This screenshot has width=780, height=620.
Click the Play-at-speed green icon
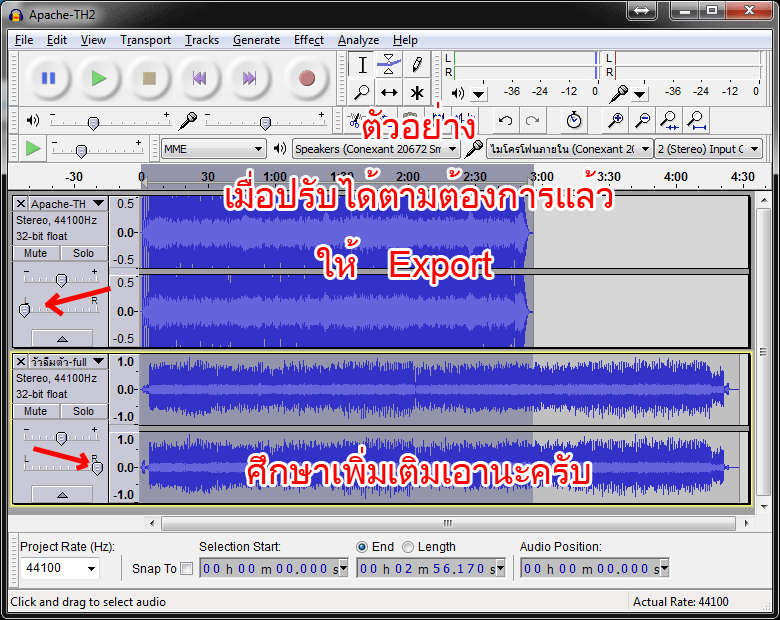tap(33, 148)
